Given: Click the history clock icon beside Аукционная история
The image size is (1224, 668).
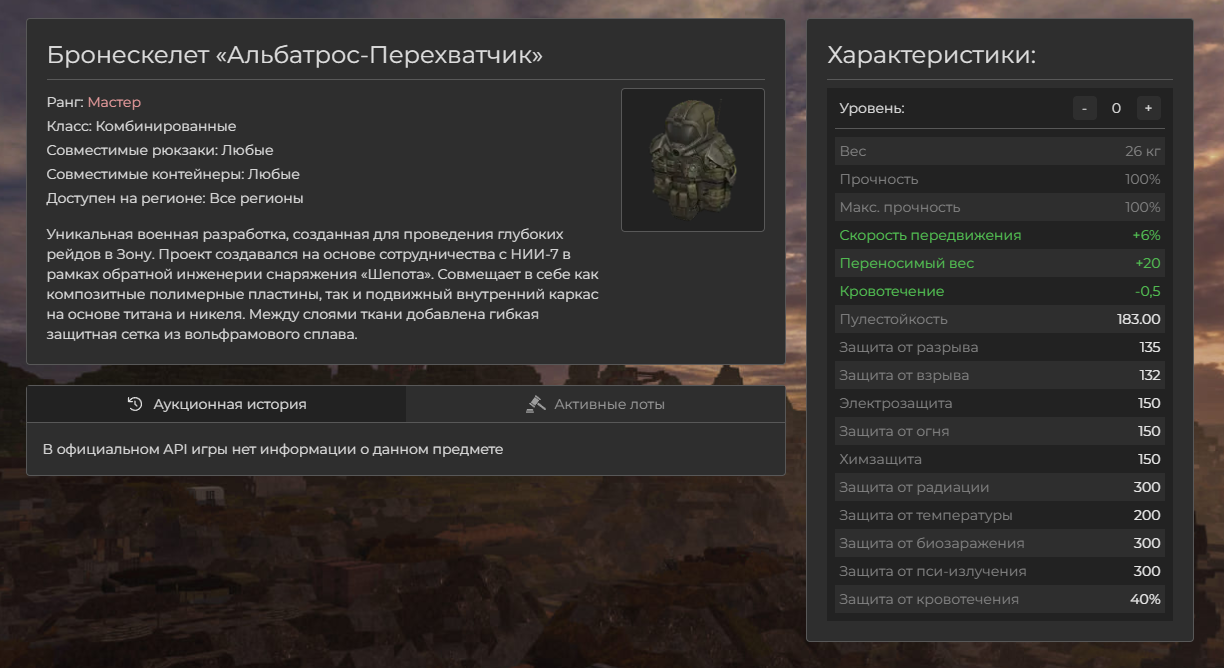Looking at the screenshot, I should coord(135,404).
